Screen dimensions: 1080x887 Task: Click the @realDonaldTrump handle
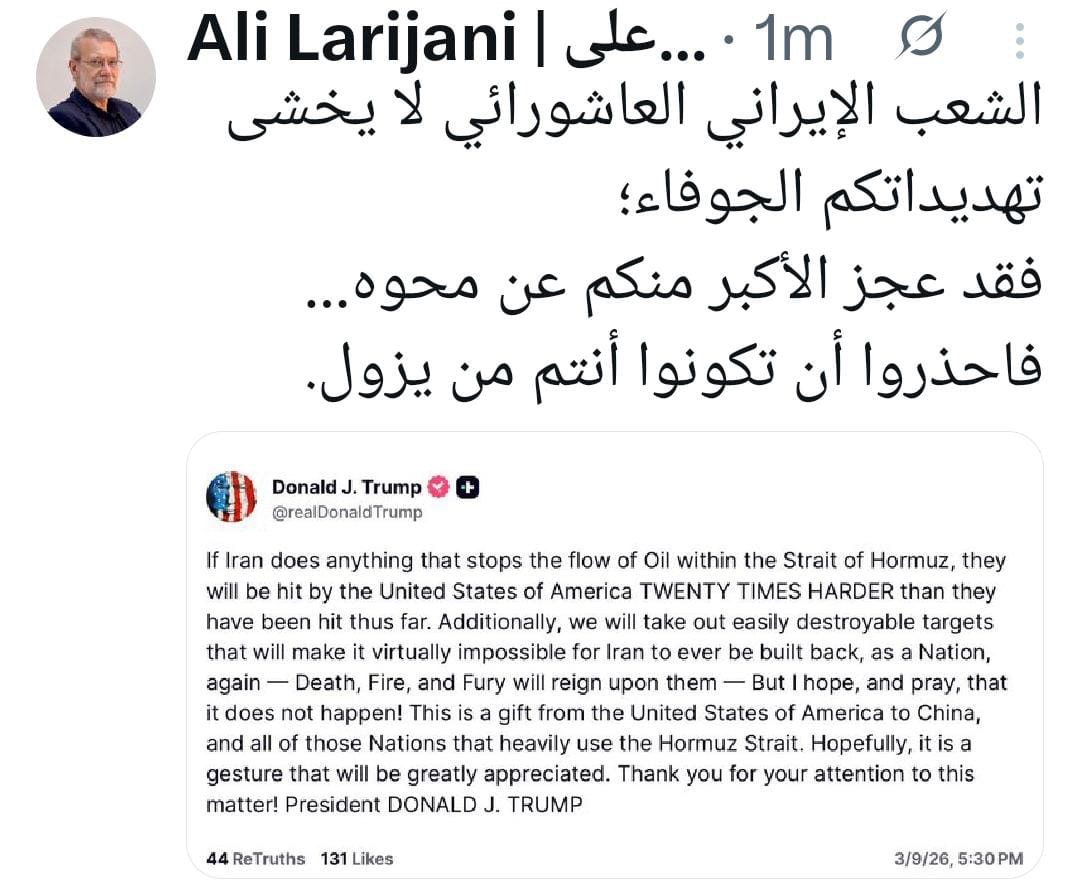[x=347, y=512]
